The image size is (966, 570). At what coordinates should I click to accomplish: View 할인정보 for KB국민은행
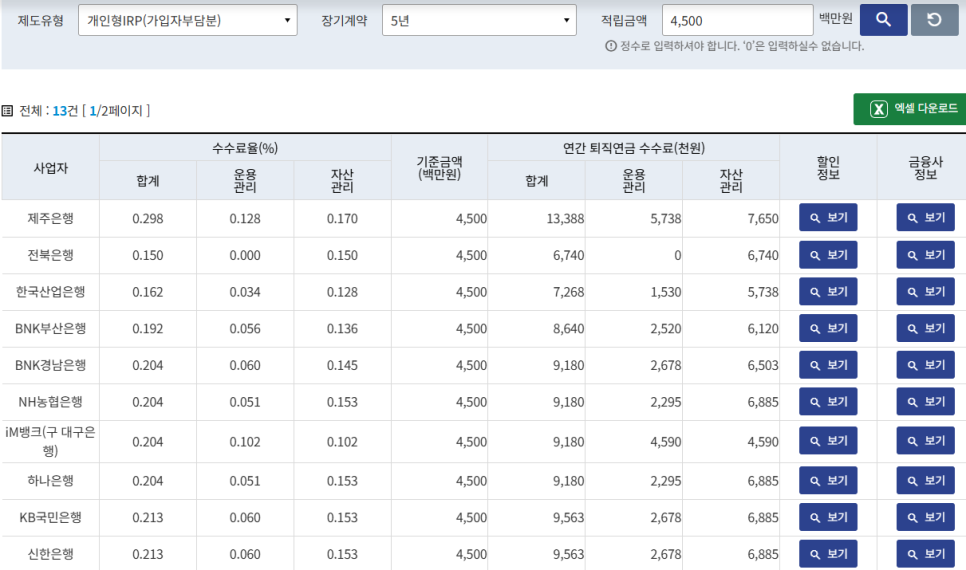point(828,517)
